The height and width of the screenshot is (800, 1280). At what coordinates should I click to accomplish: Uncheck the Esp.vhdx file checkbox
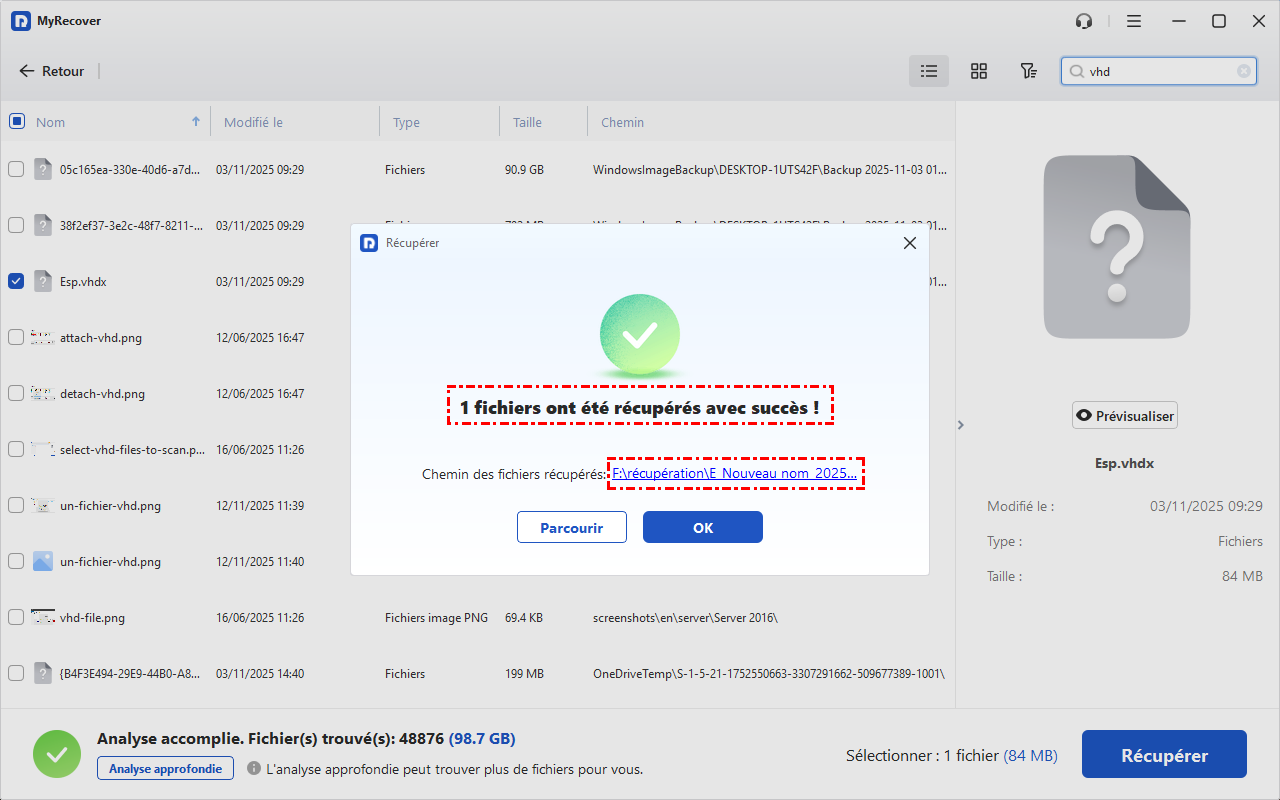click(16, 281)
